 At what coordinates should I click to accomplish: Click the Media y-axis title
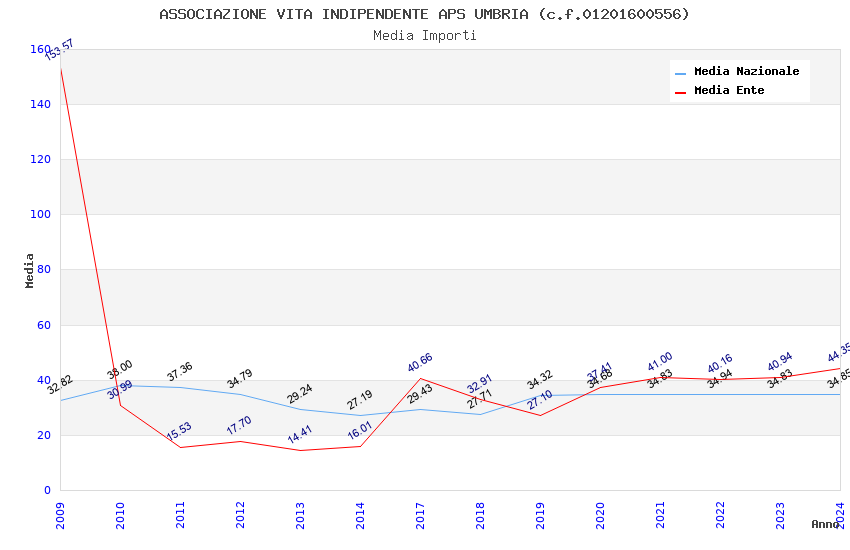point(29,270)
